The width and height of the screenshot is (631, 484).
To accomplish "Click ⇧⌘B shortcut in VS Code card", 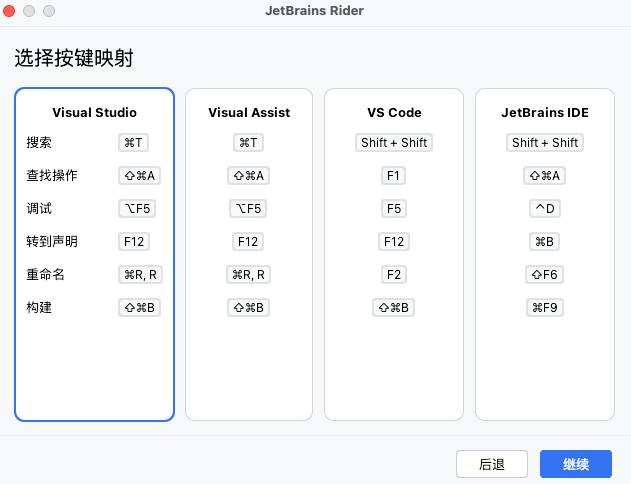I will (394, 307).
